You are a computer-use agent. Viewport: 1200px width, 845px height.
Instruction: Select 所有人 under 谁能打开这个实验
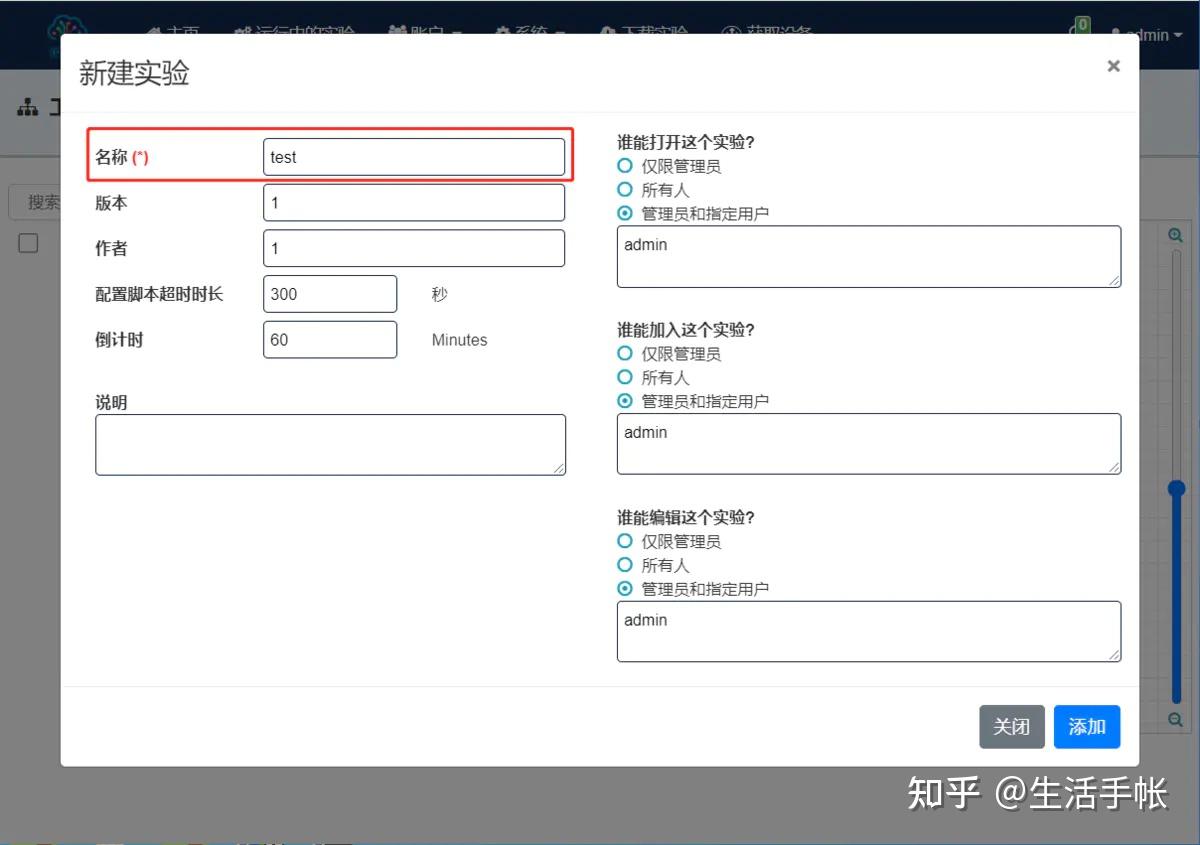625,189
